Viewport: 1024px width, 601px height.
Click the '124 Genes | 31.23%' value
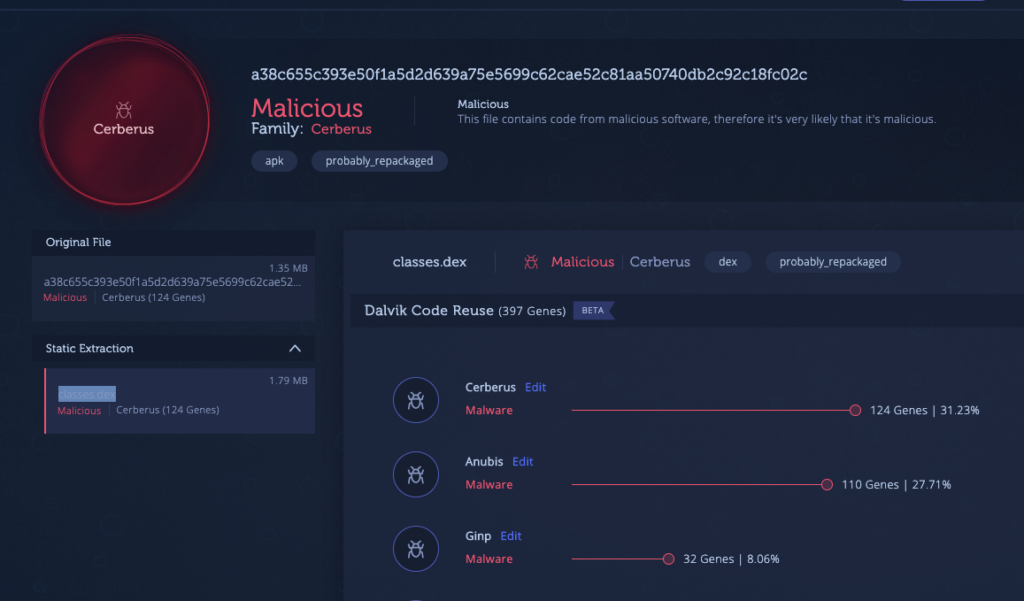(924, 410)
